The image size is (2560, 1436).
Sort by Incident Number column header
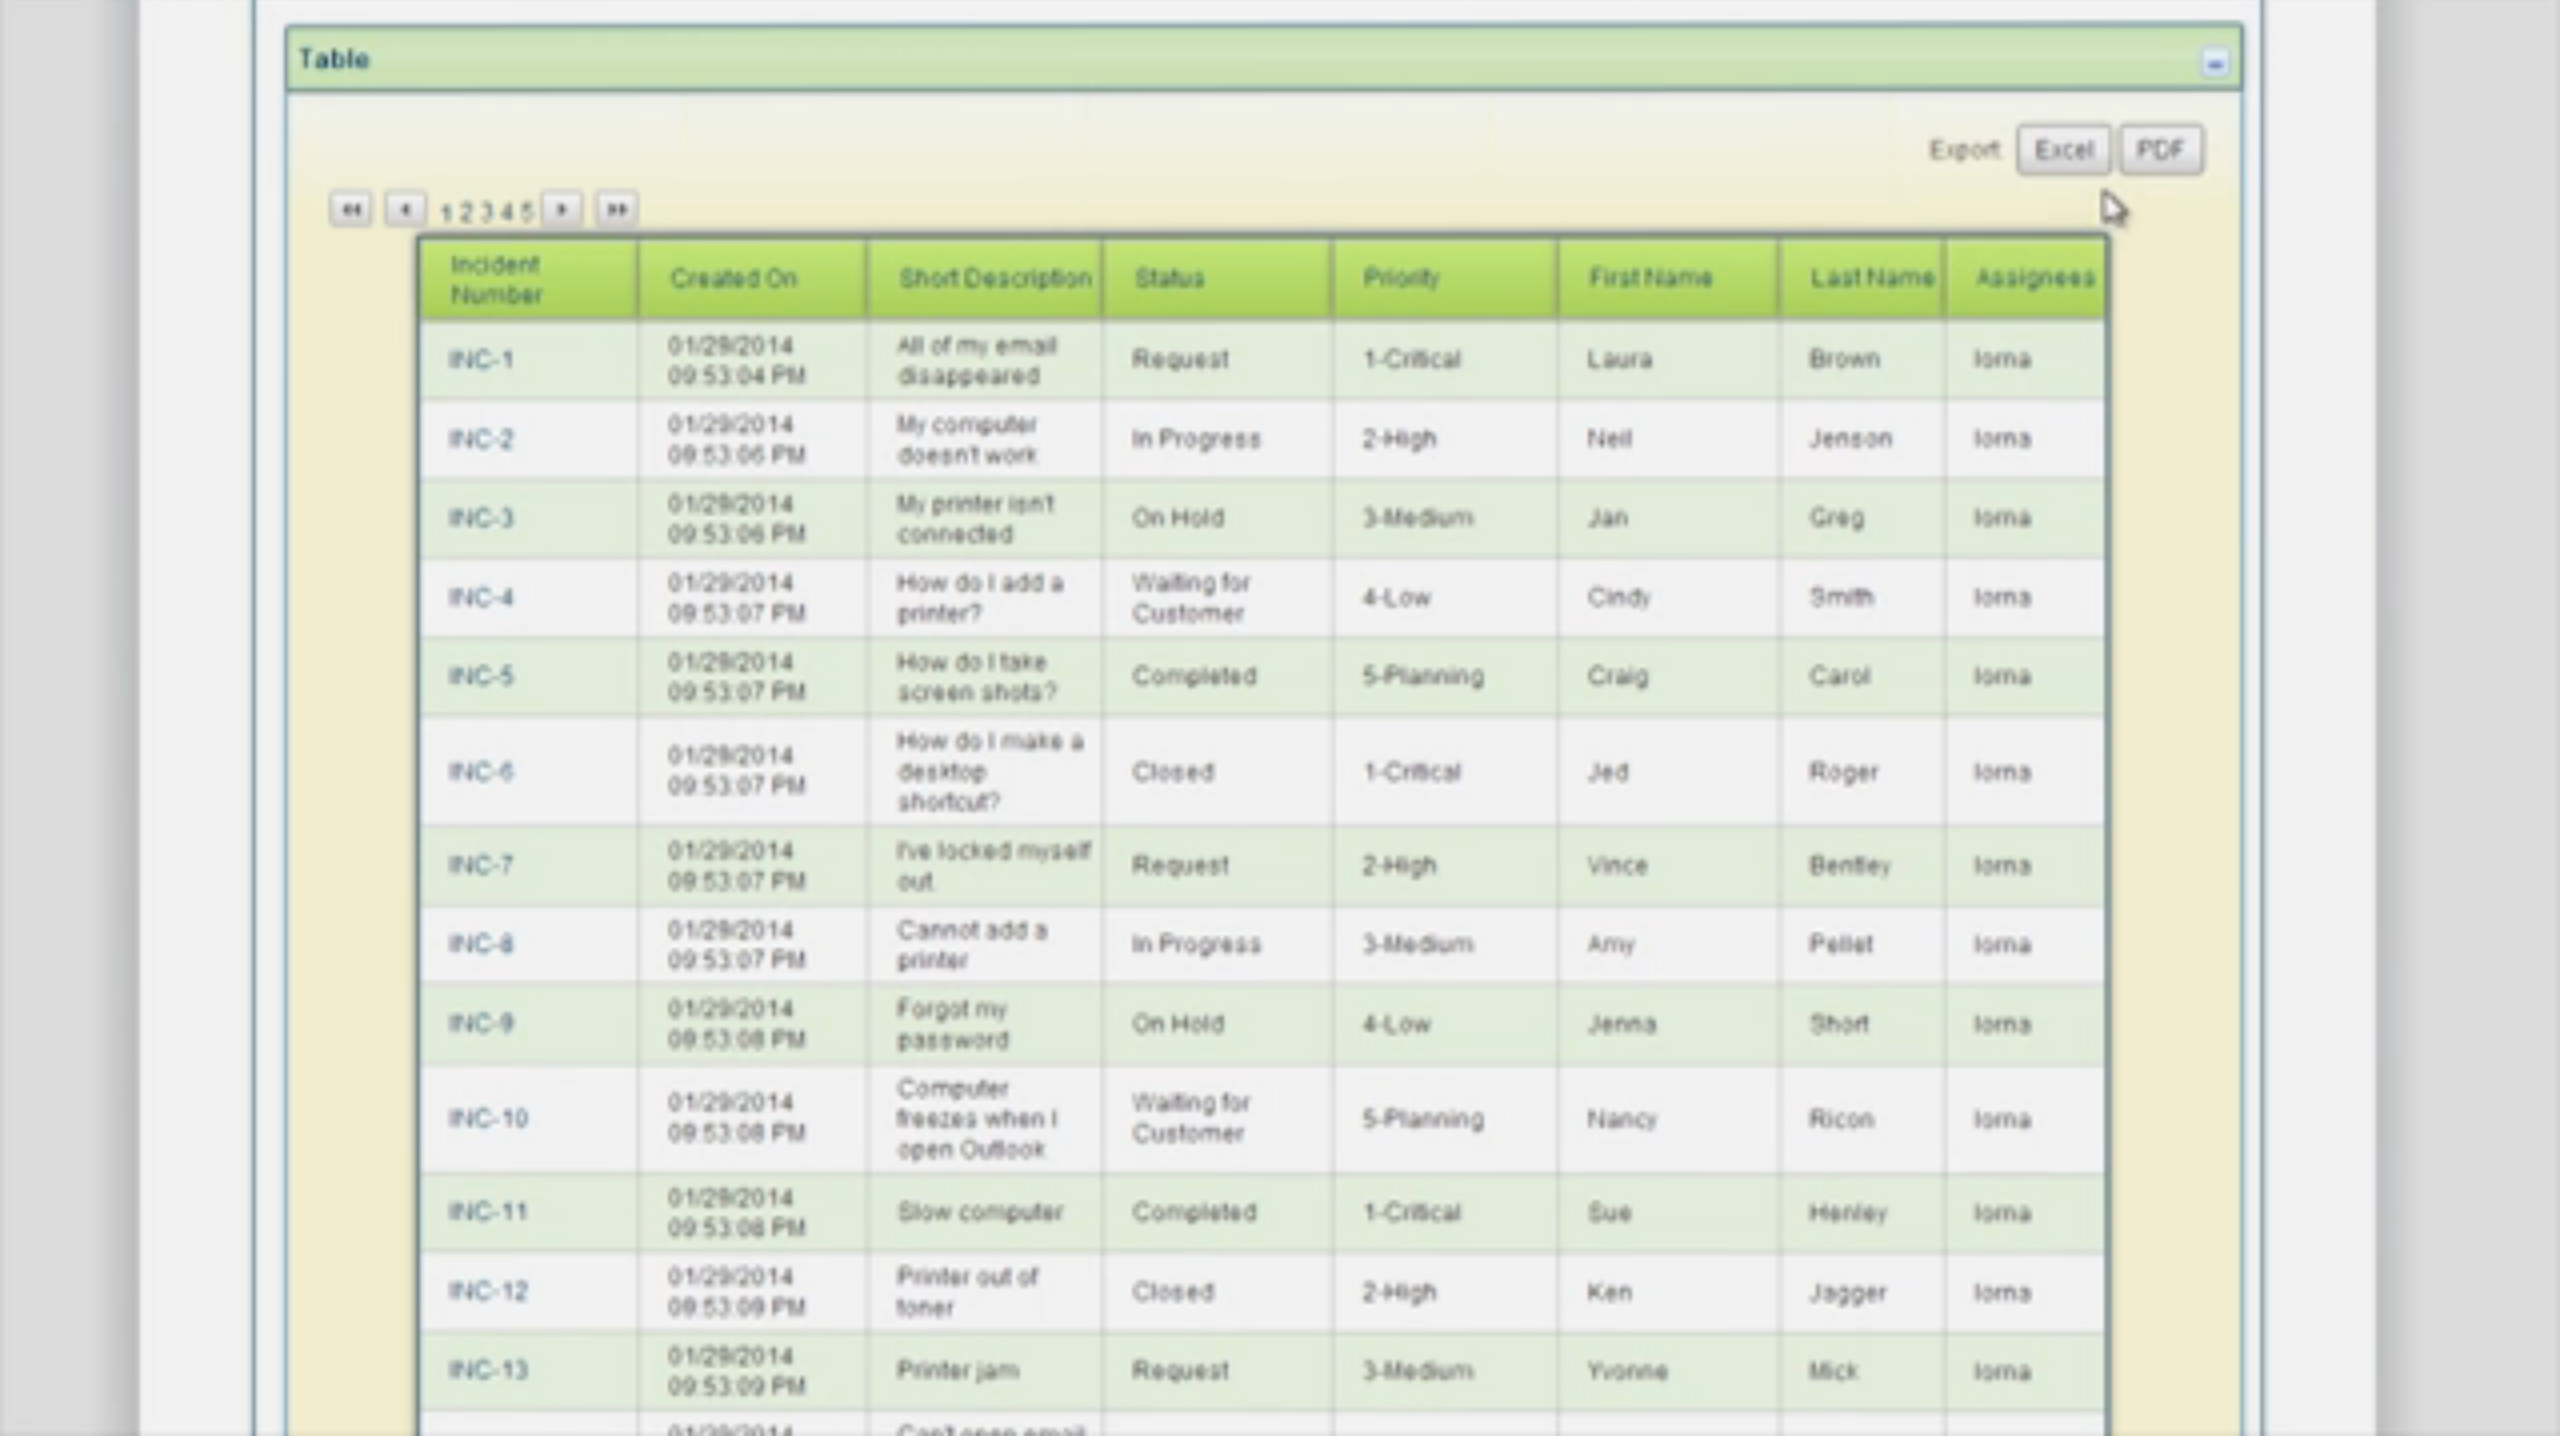(496, 279)
